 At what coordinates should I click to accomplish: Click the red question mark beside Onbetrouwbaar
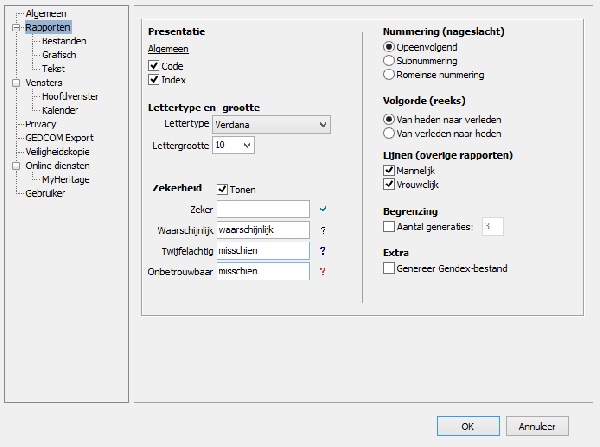(322, 272)
